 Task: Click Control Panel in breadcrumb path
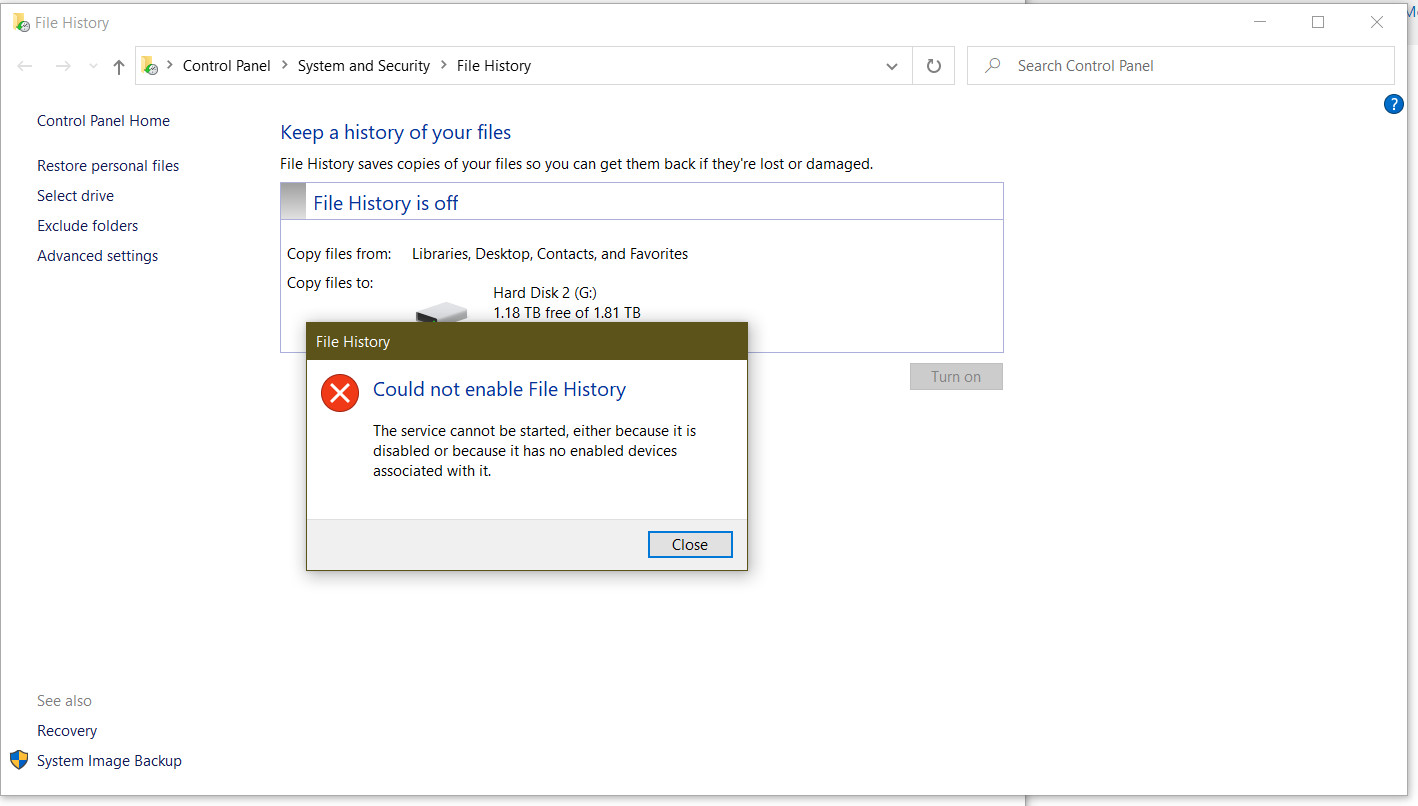pyautogui.click(x=227, y=66)
